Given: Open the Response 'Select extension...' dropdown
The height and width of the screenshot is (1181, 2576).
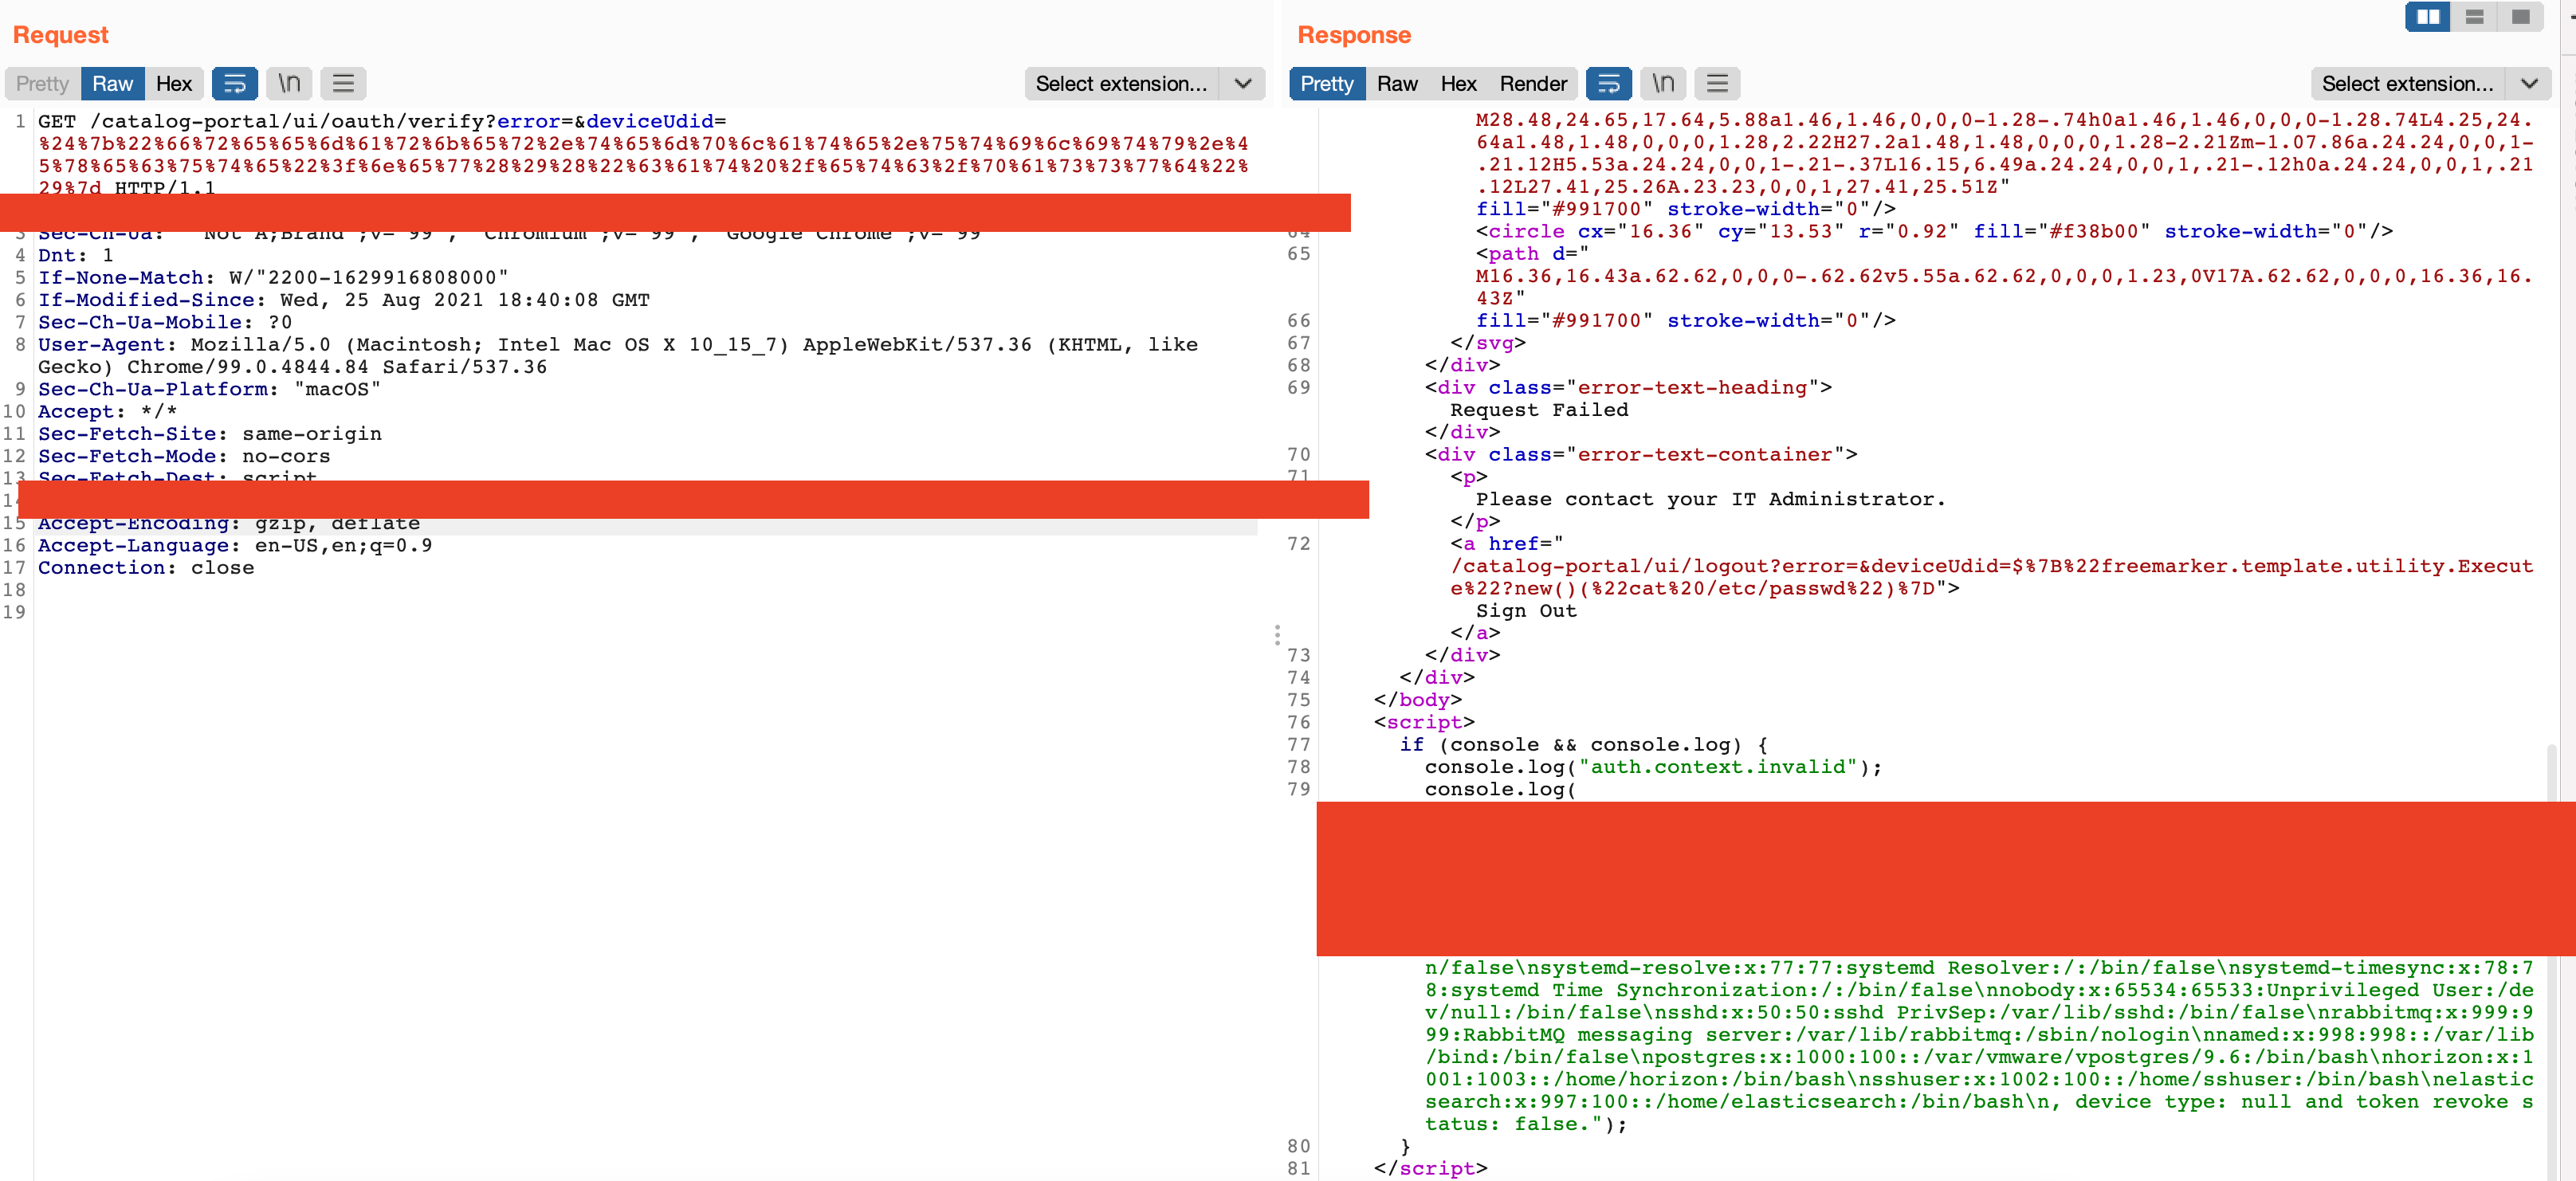Looking at the screenshot, I should tap(2431, 84).
